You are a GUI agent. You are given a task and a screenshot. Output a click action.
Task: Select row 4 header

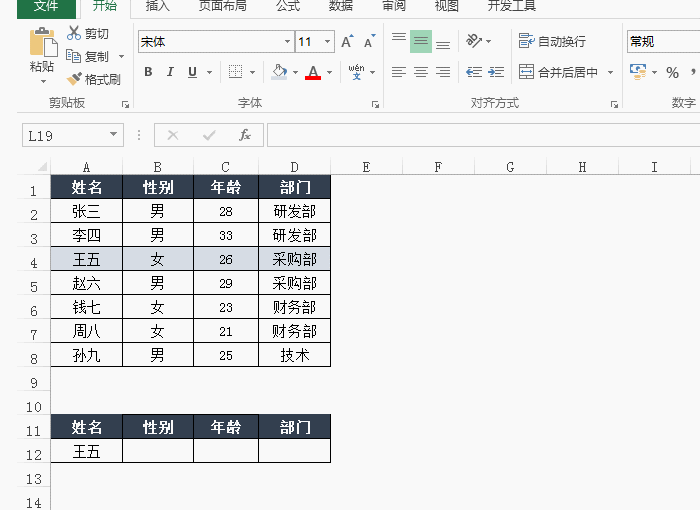34,260
